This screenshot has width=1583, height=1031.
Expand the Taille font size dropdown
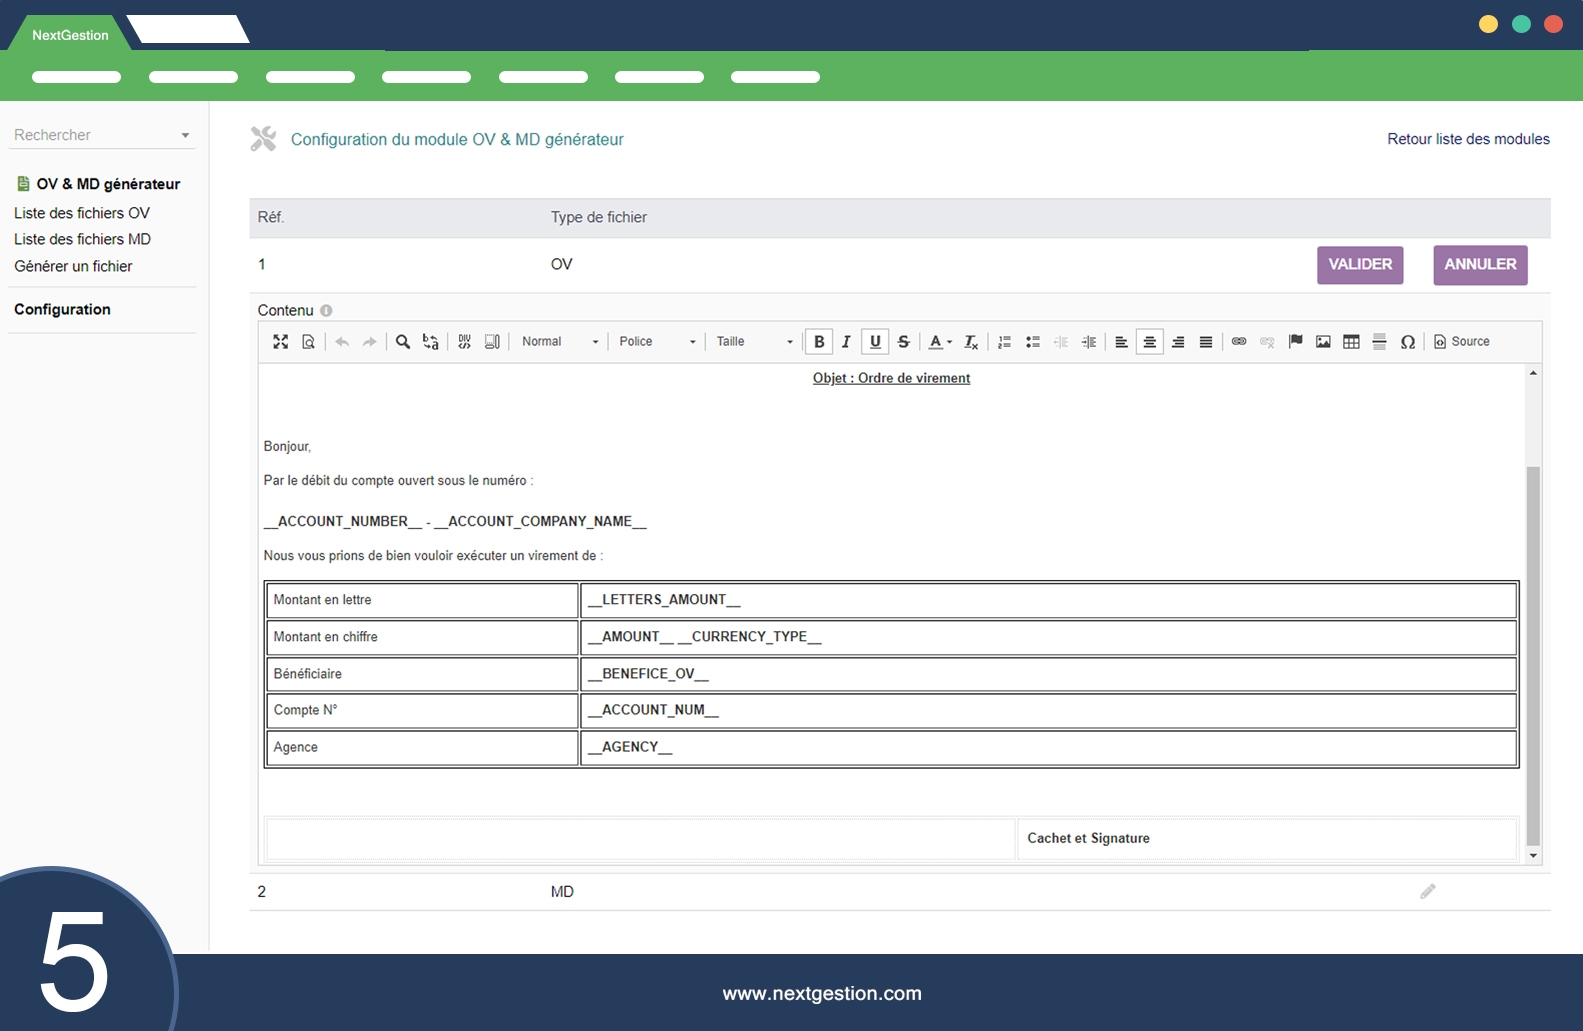click(x=754, y=342)
